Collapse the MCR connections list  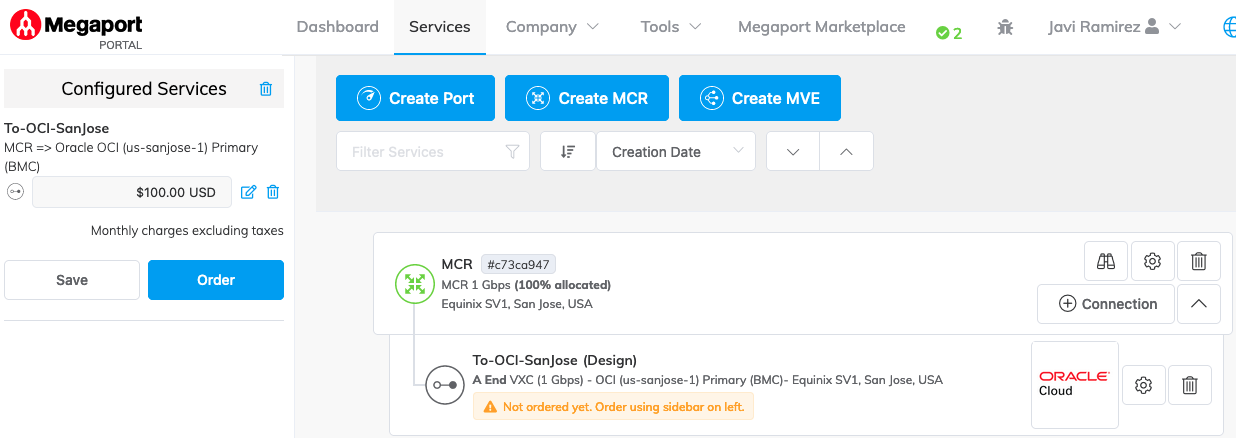click(1198, 304)
